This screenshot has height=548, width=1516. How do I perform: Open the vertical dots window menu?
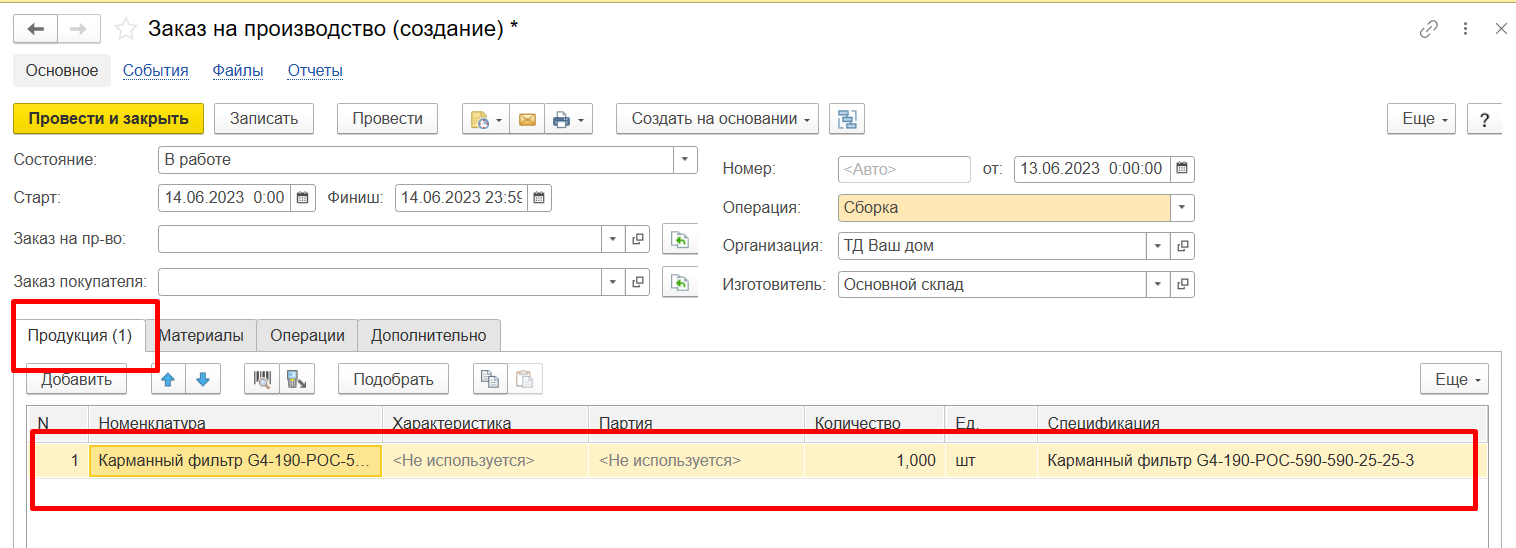[x=1466, y=30]
